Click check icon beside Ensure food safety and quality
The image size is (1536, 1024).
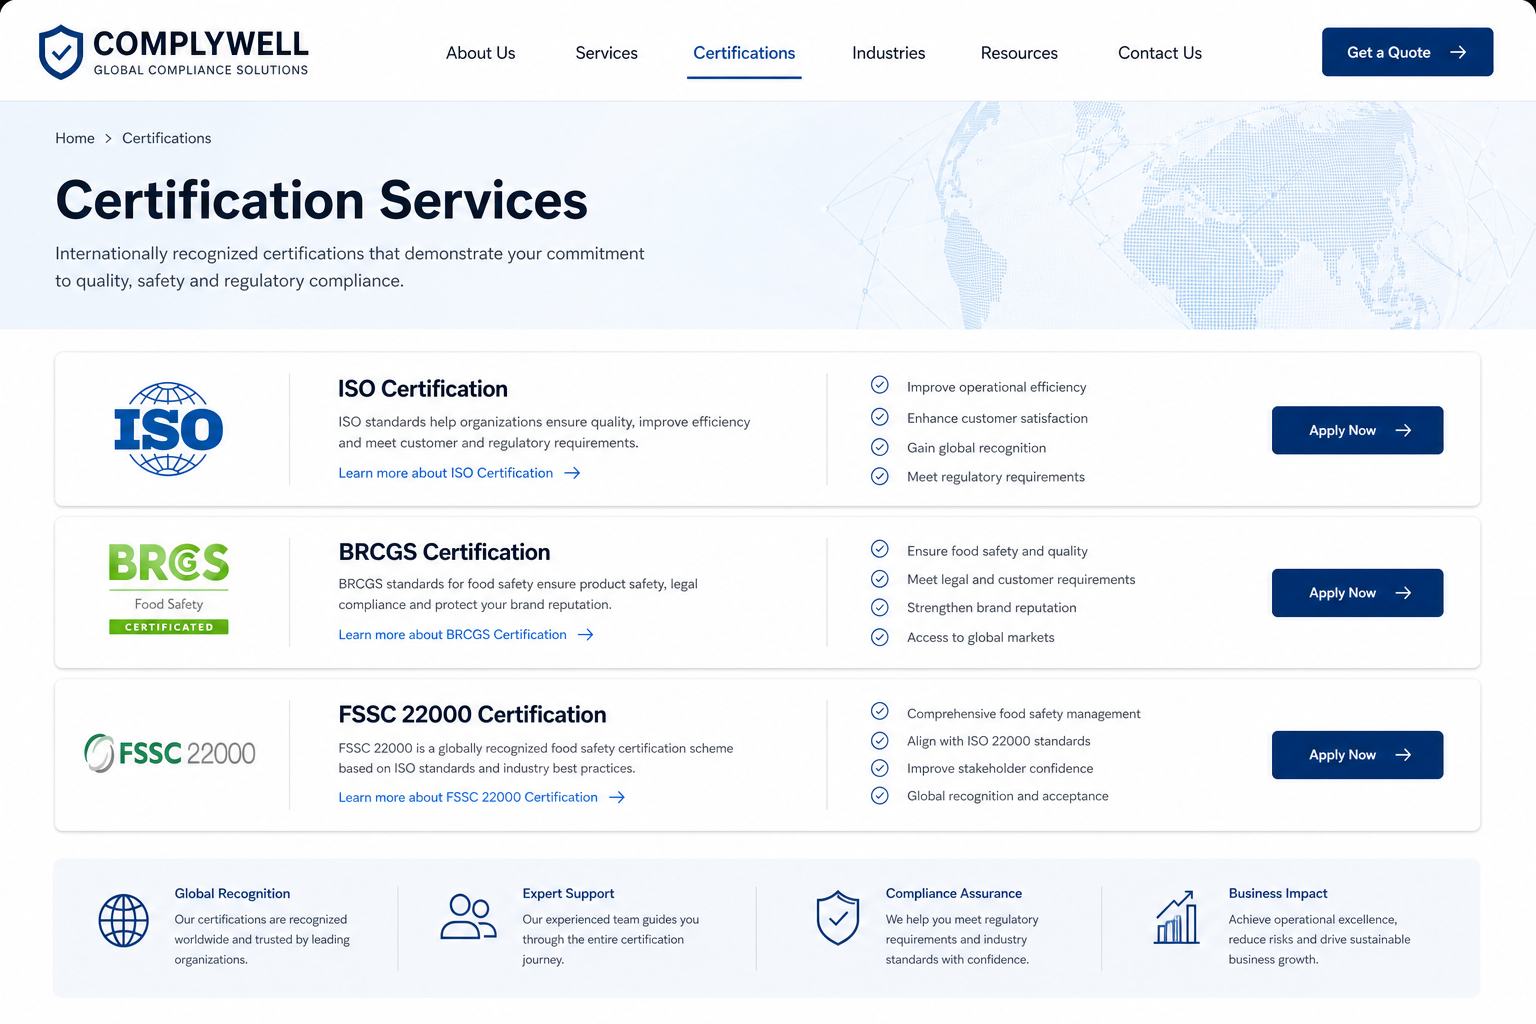tap(880, 549)
